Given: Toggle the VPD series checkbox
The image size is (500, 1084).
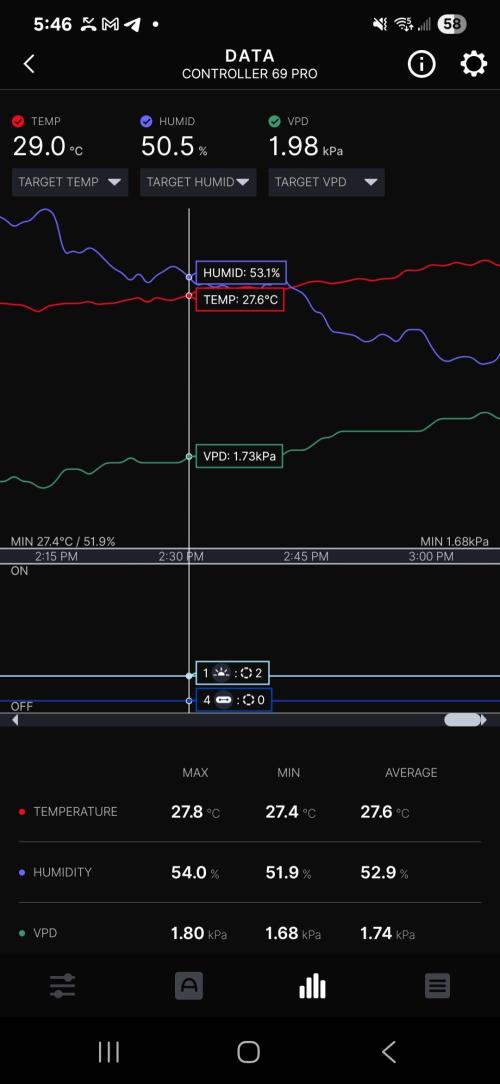Looking at the screenshot, I should (275, 121).
